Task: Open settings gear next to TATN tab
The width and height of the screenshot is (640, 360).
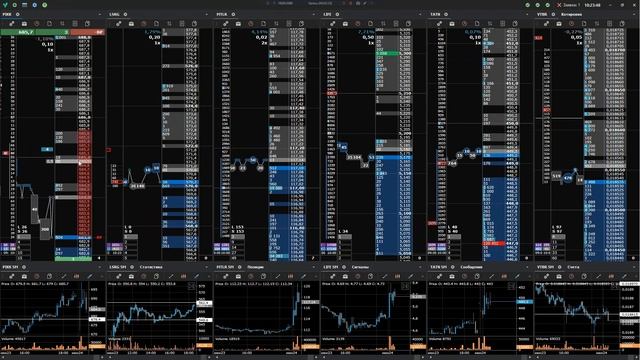Action: [x=446, y=14]
